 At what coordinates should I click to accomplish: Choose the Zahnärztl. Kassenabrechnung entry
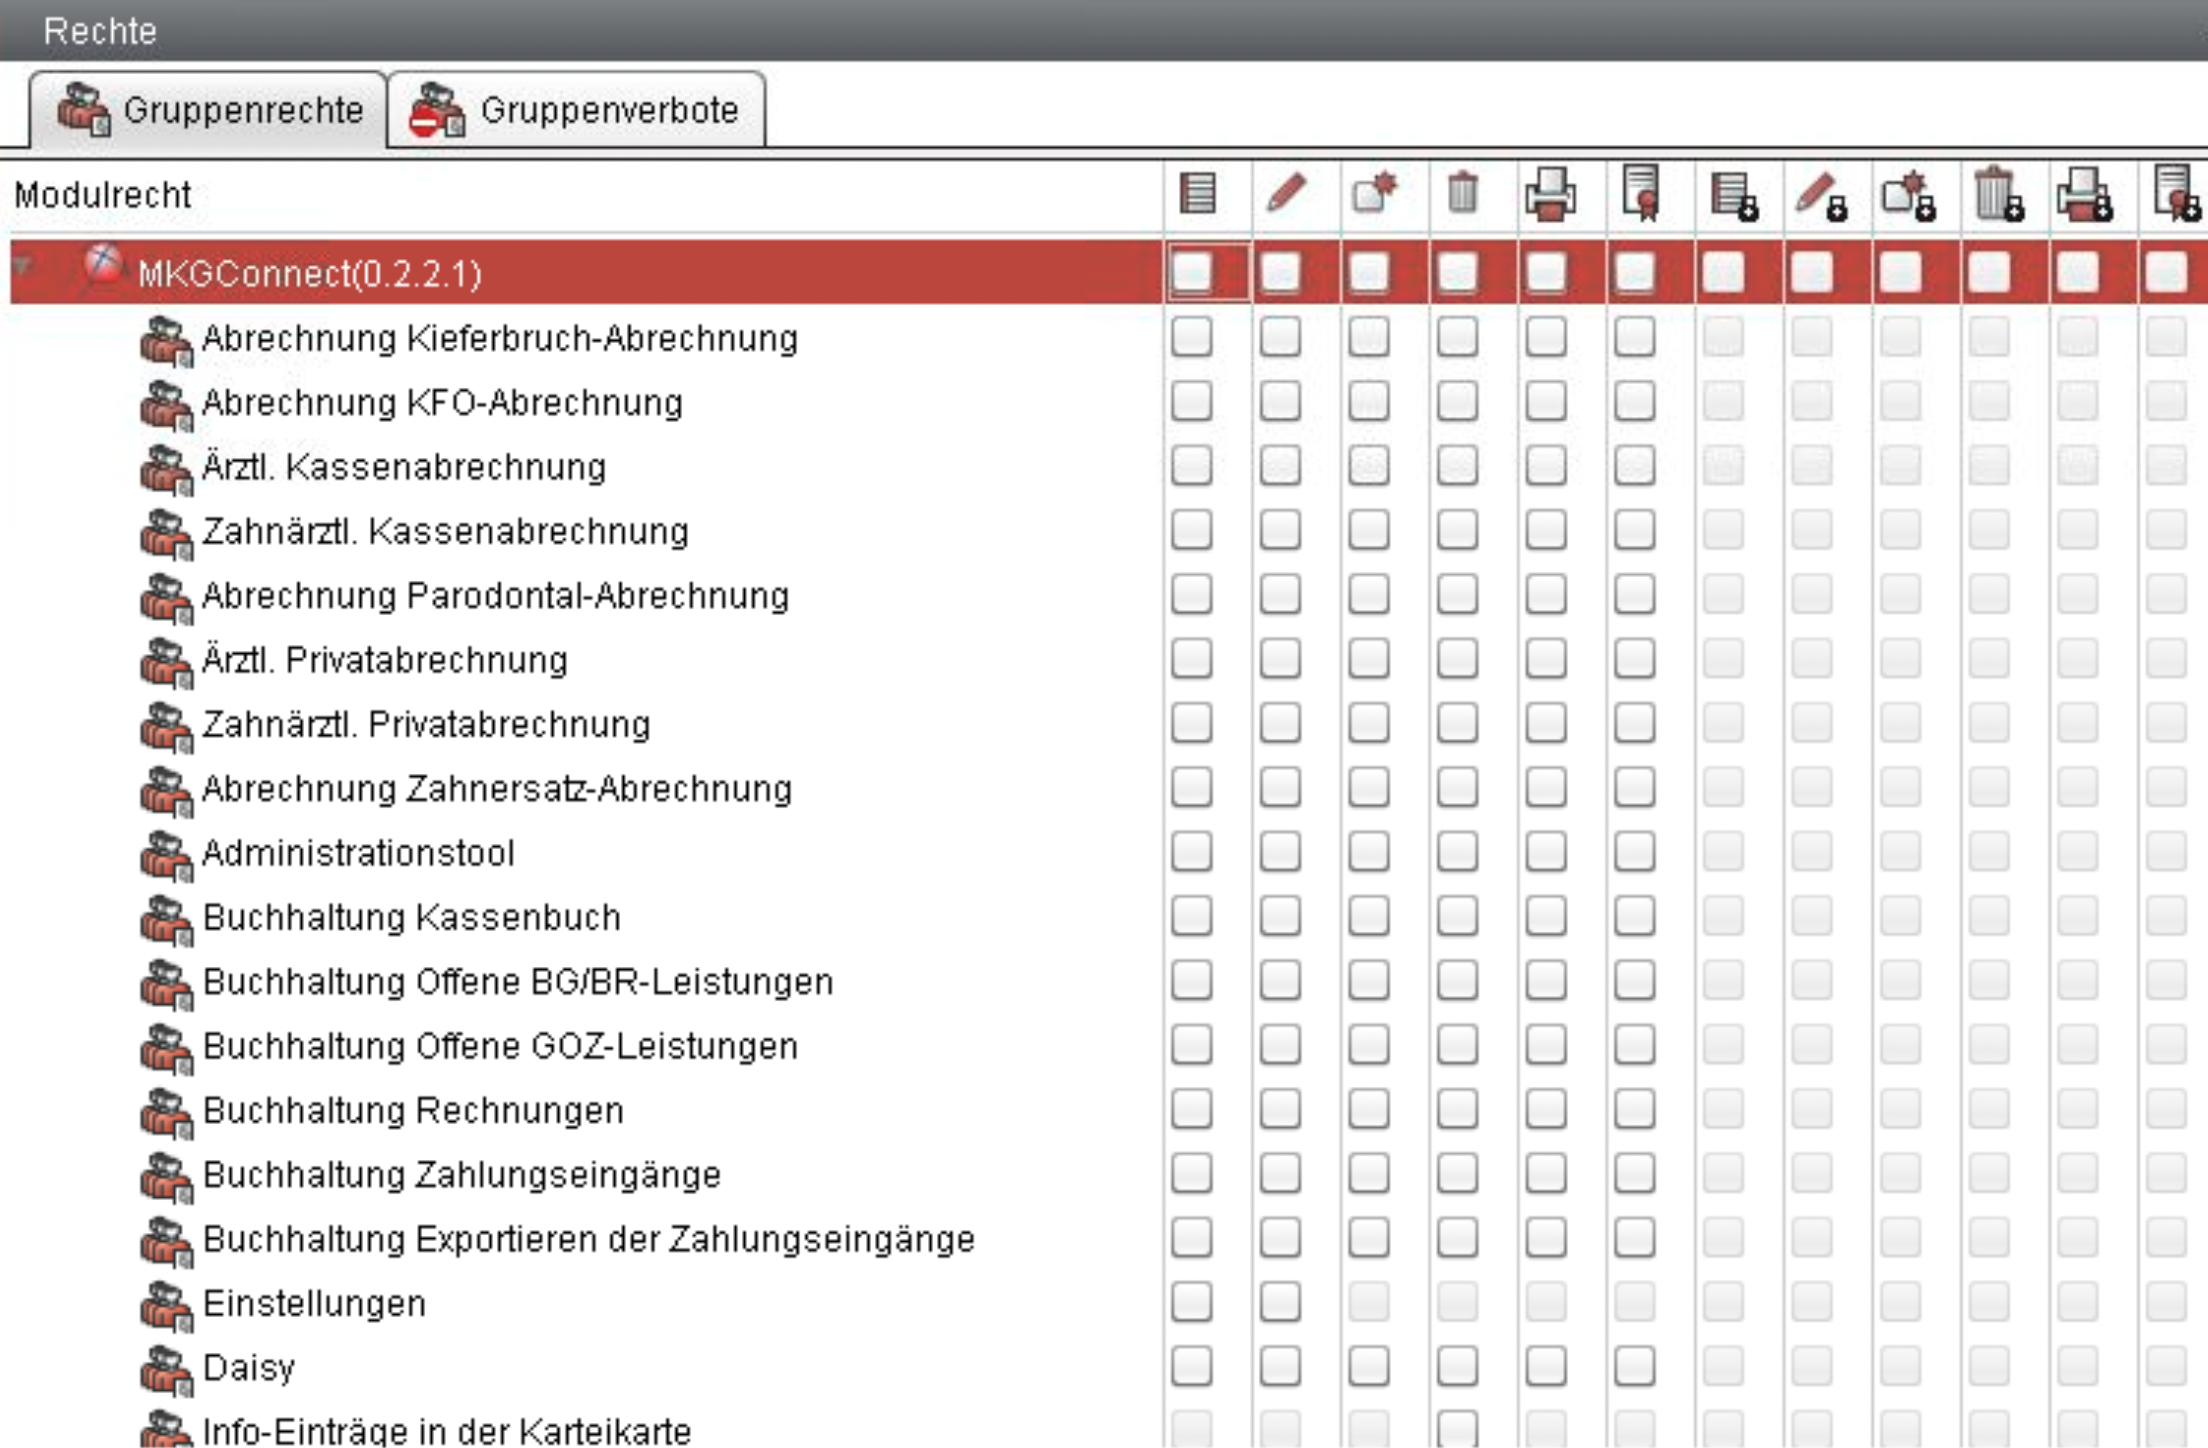pyautogui.click(x=446, y=532)
